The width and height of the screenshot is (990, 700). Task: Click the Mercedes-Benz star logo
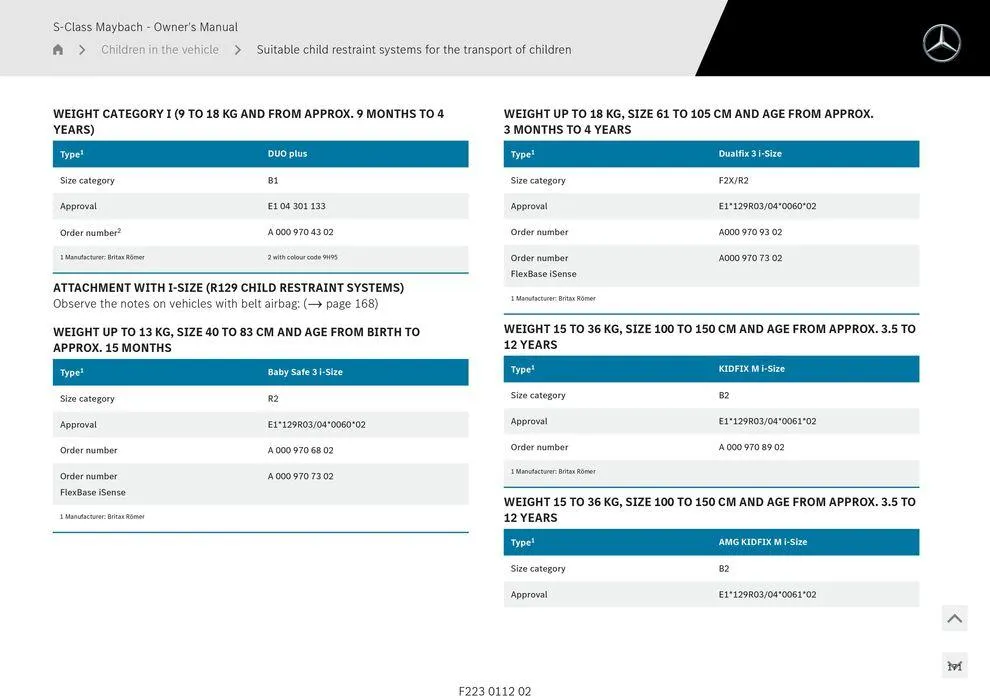click(941, 42)
